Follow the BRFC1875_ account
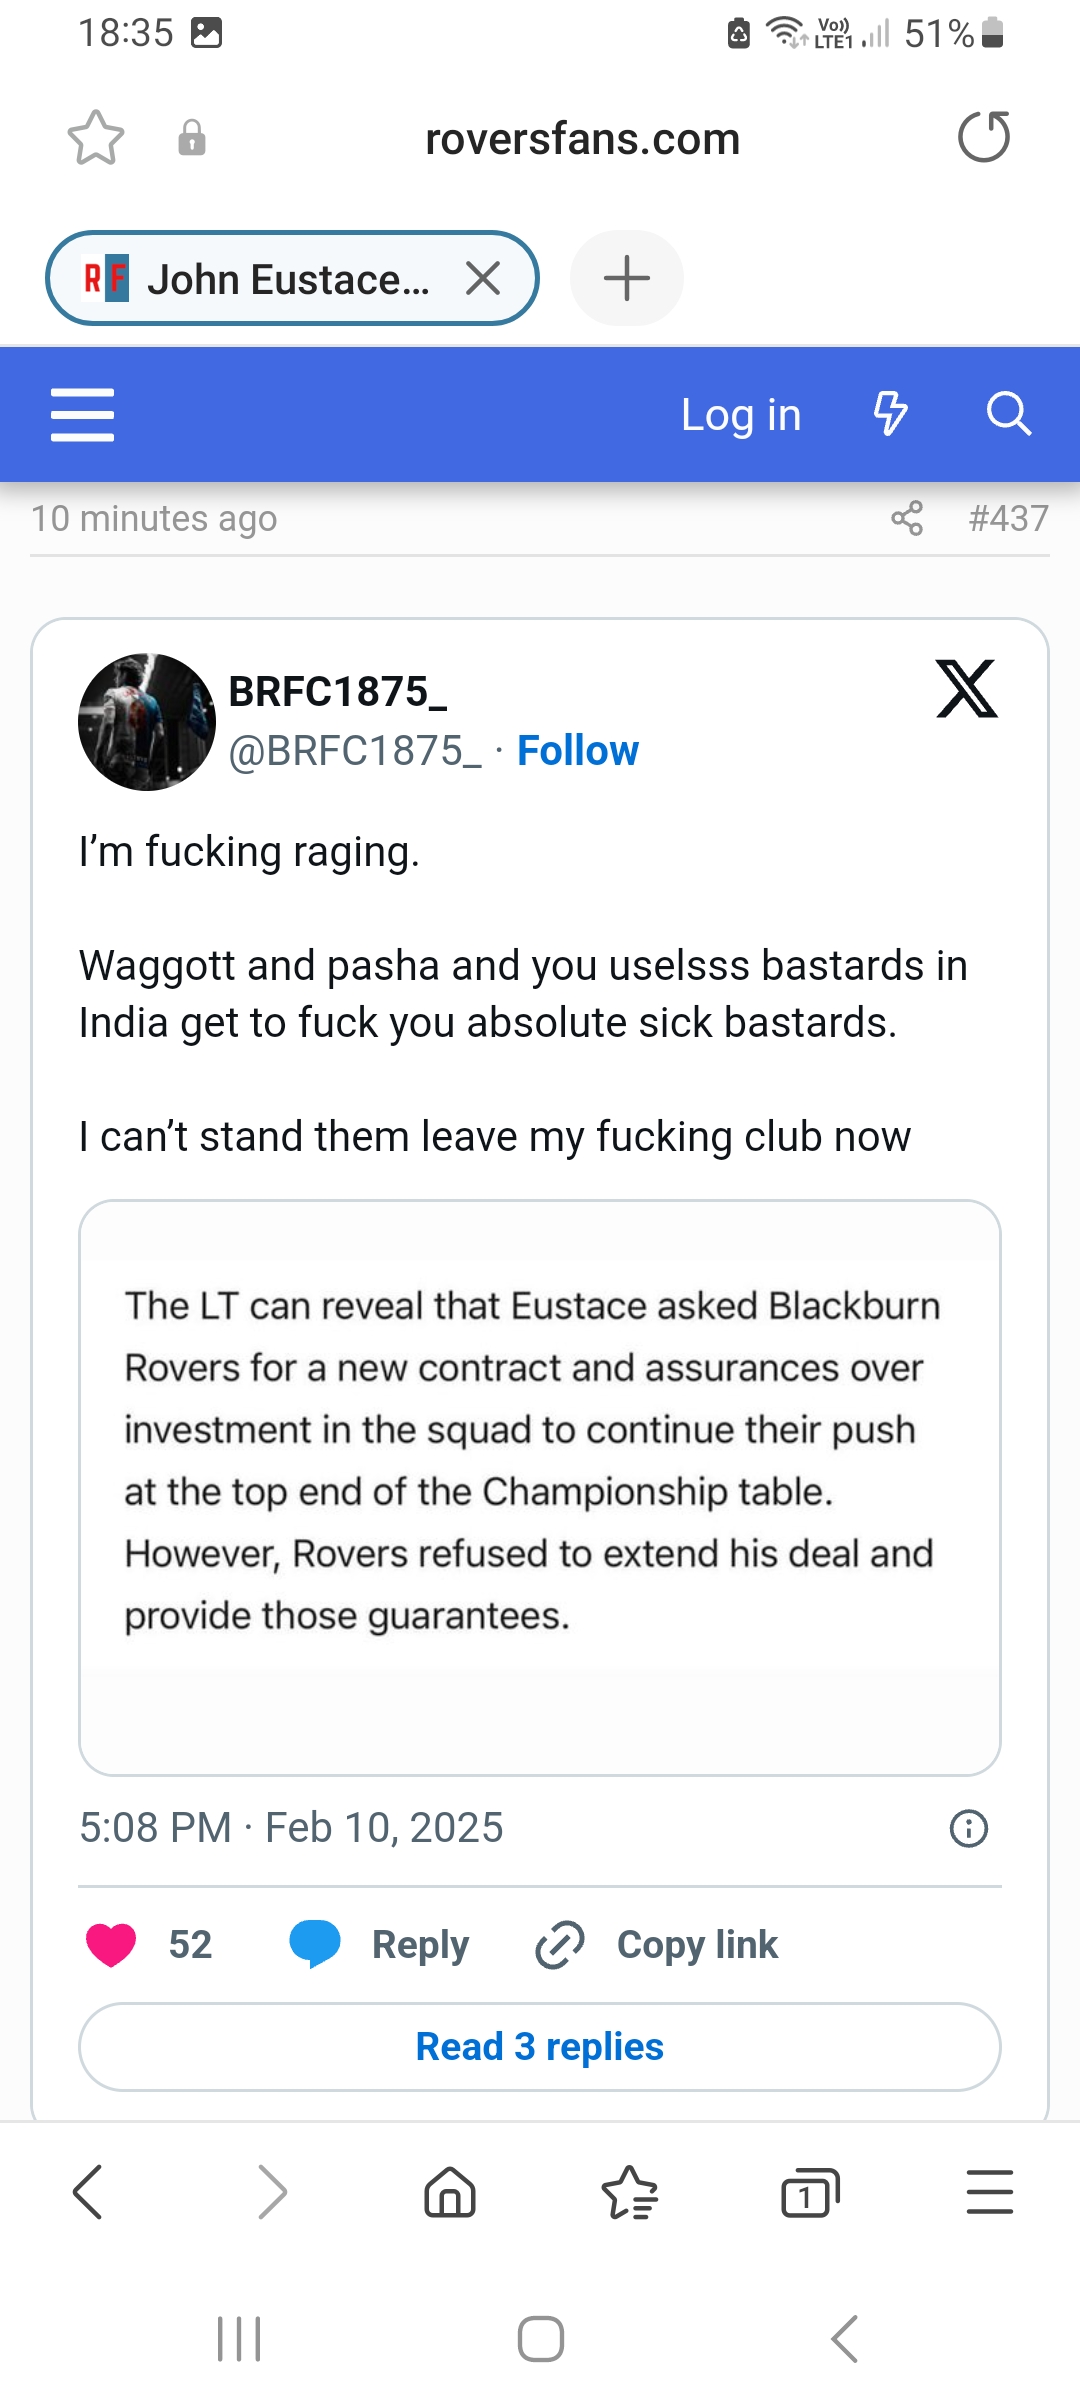The width and height of the screenshot is (1080, 2408). click(x=578, y=751)
